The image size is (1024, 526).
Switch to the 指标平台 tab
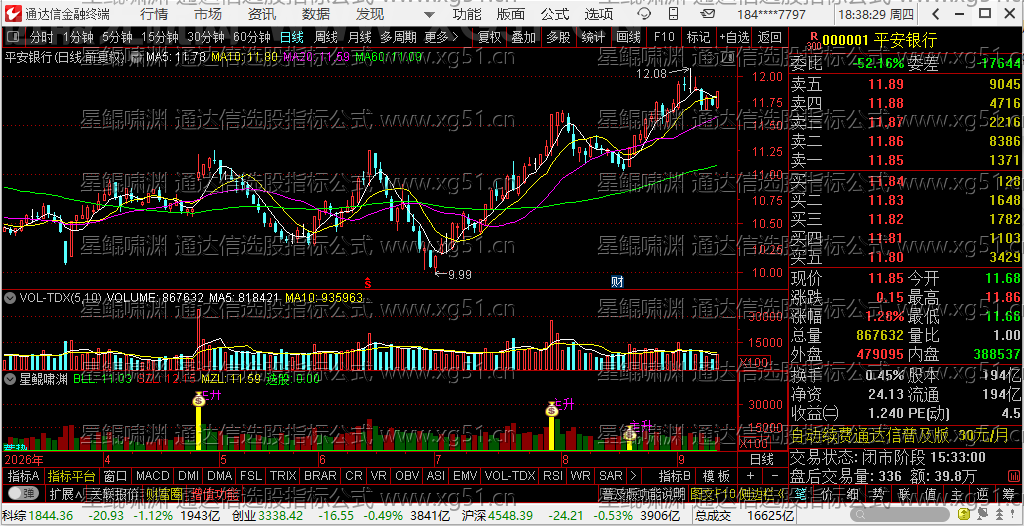pos(72,476)
